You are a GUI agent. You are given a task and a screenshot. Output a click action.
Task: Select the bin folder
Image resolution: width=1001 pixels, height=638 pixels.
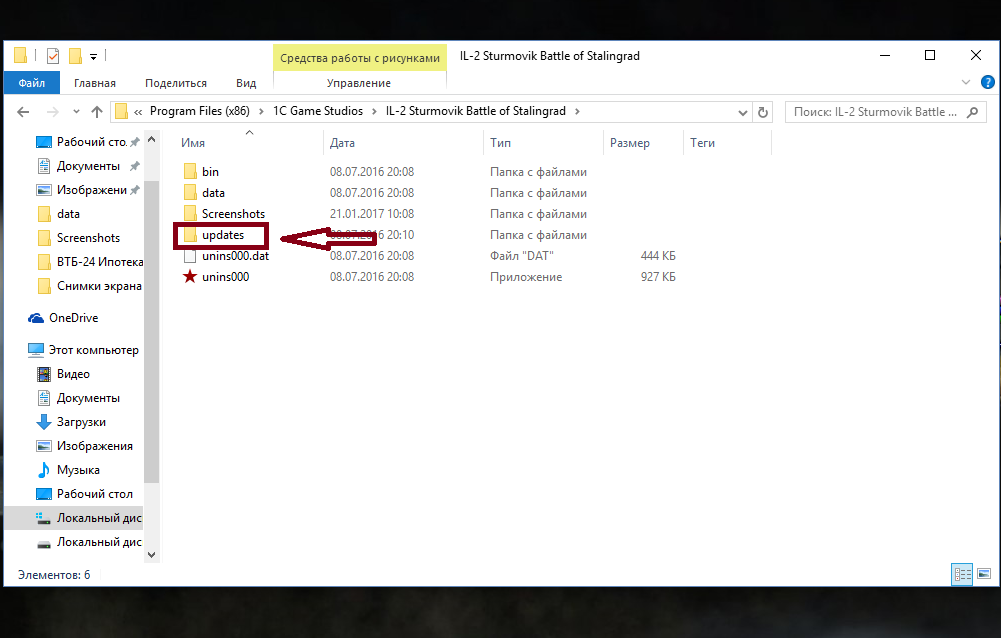[x=210, y=172]
